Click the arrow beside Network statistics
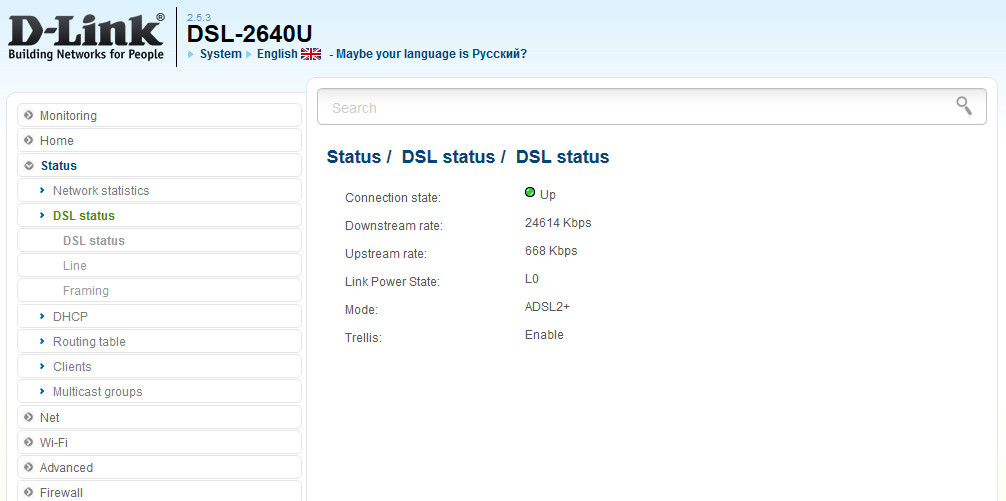The image size is (1006, 501). pos(42,191)
